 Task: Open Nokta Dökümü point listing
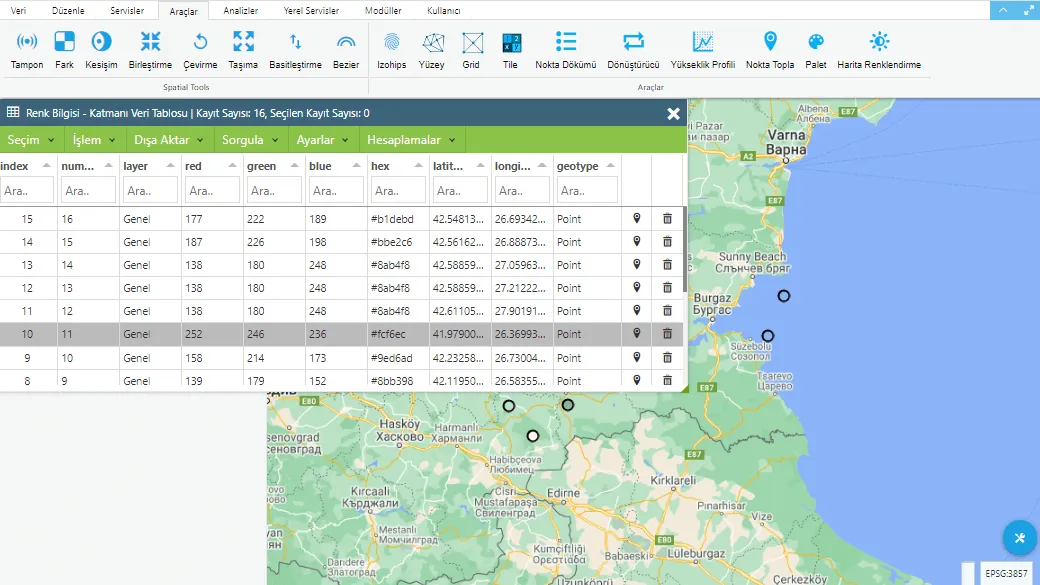(566, 50)
